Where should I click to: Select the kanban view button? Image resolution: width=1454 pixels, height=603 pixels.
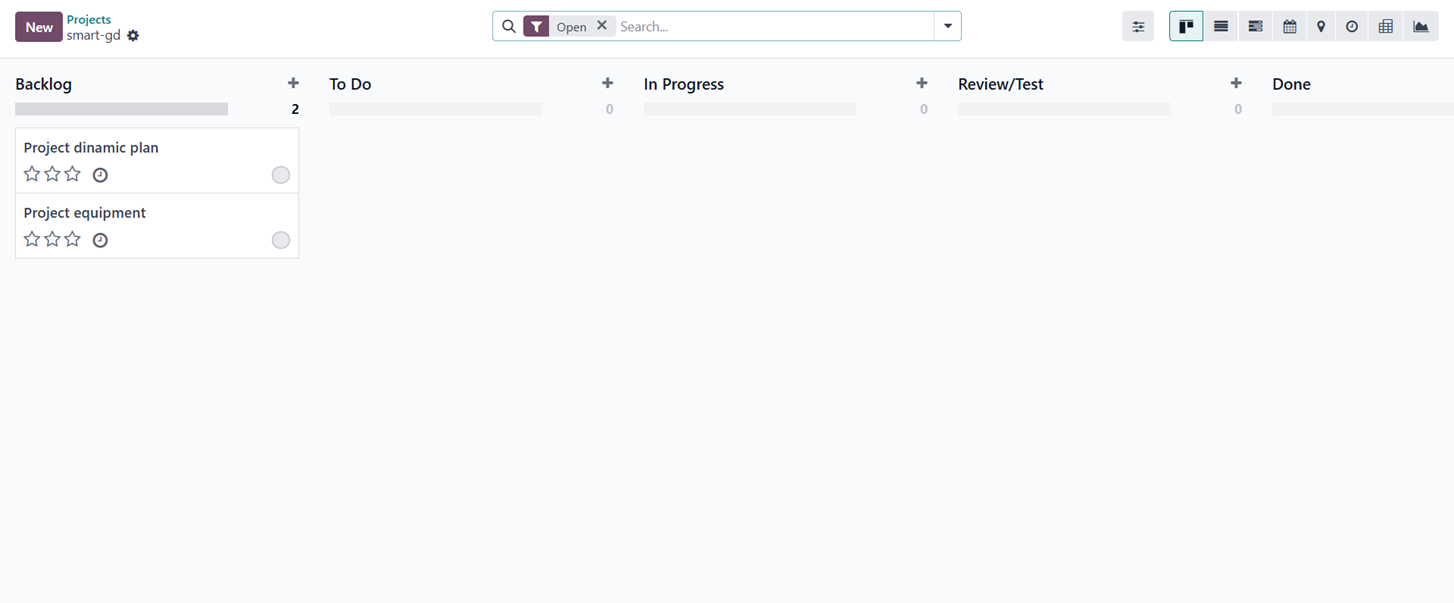click(x=1186, y=27)
